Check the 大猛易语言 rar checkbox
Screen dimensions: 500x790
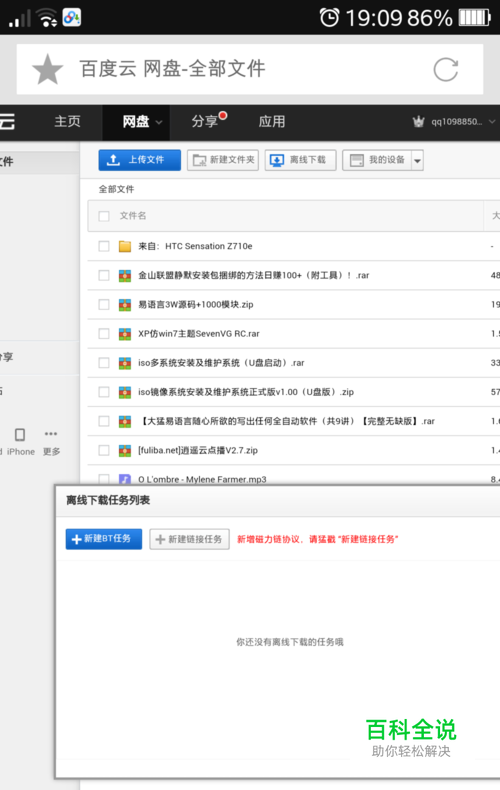tap(104, 421)
